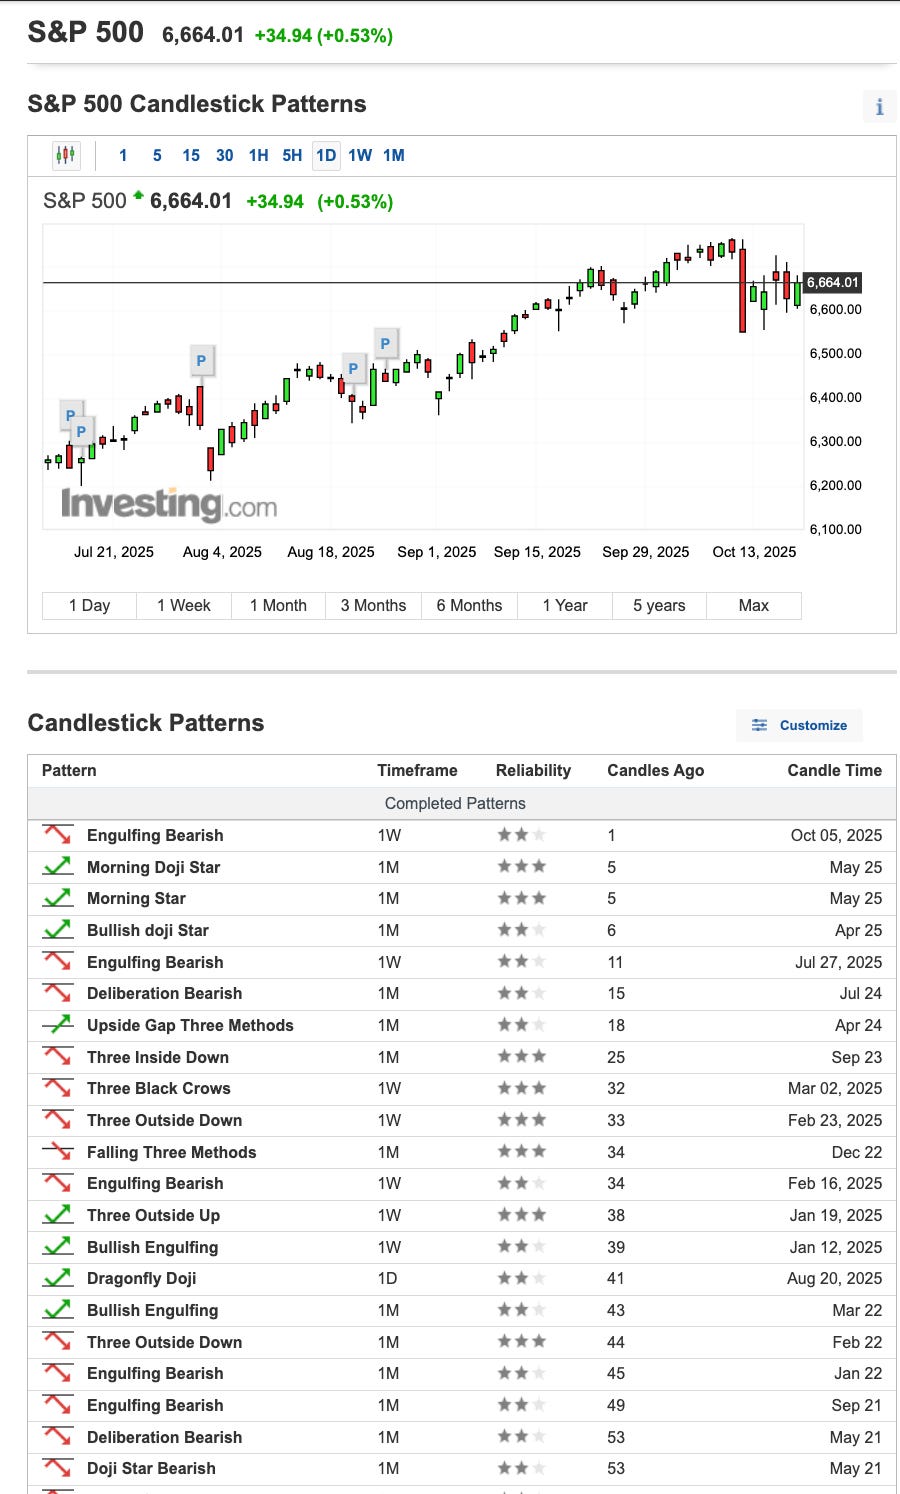Open Three Outside Down dated Feb 23, 2025
This screenshot has width=900, height=1494.
pos(164,1120)
